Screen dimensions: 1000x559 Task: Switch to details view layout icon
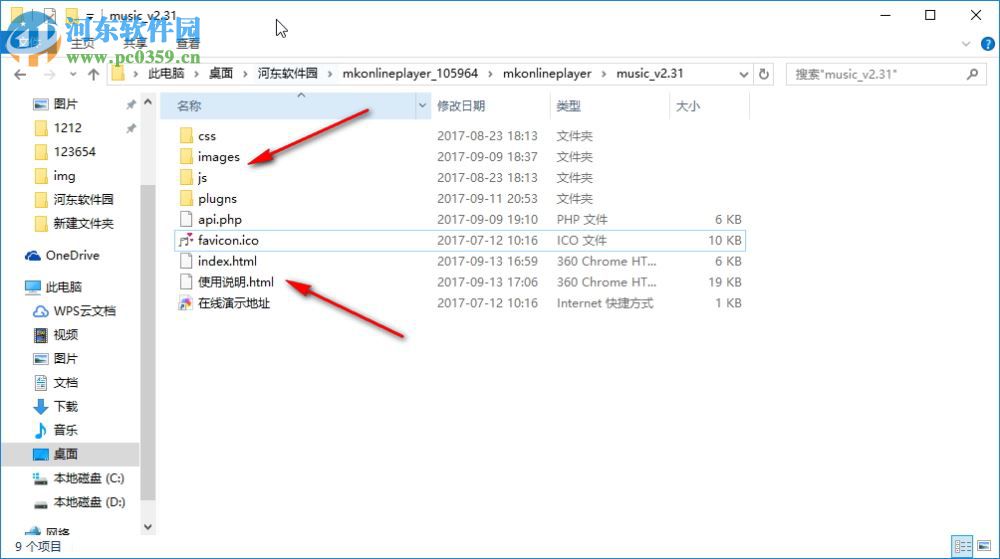point(962,546)
